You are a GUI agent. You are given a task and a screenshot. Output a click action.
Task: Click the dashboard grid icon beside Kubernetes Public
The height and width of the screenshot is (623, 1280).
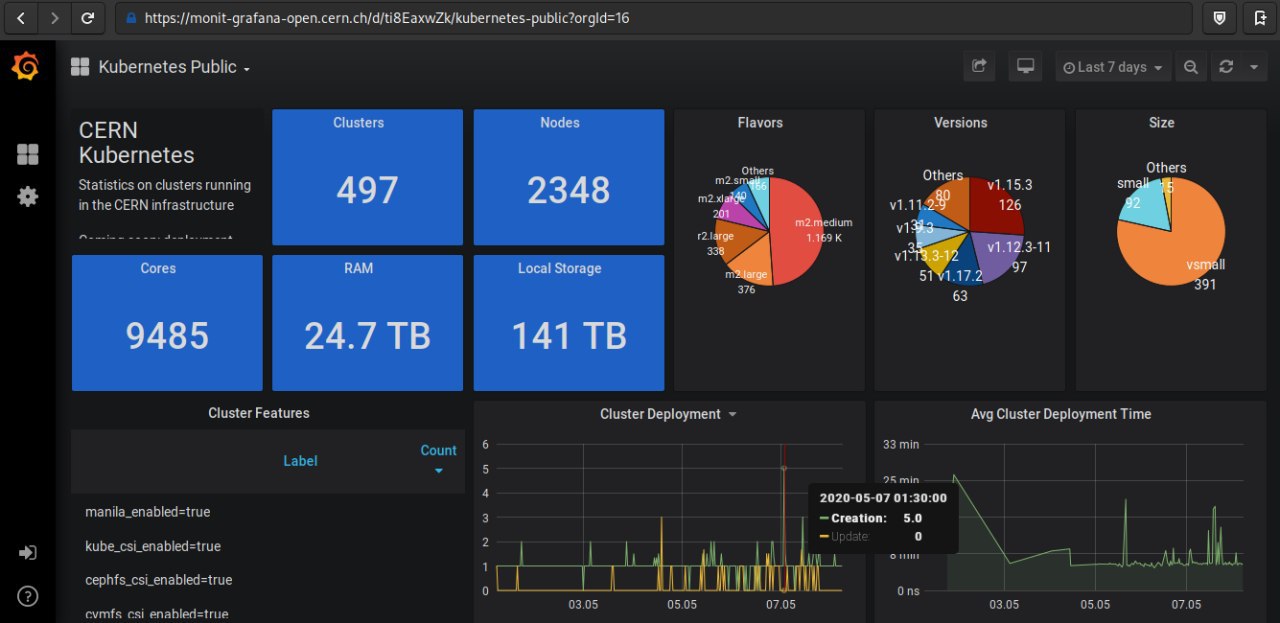pos(80,67)
